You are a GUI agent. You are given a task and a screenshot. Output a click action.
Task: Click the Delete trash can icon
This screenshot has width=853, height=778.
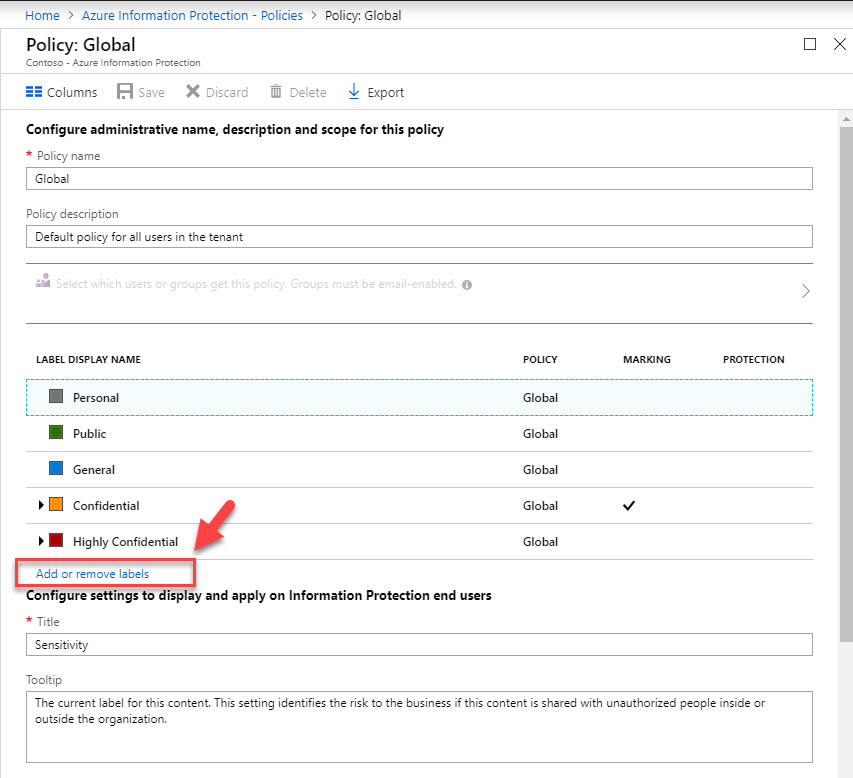[276, 91]
